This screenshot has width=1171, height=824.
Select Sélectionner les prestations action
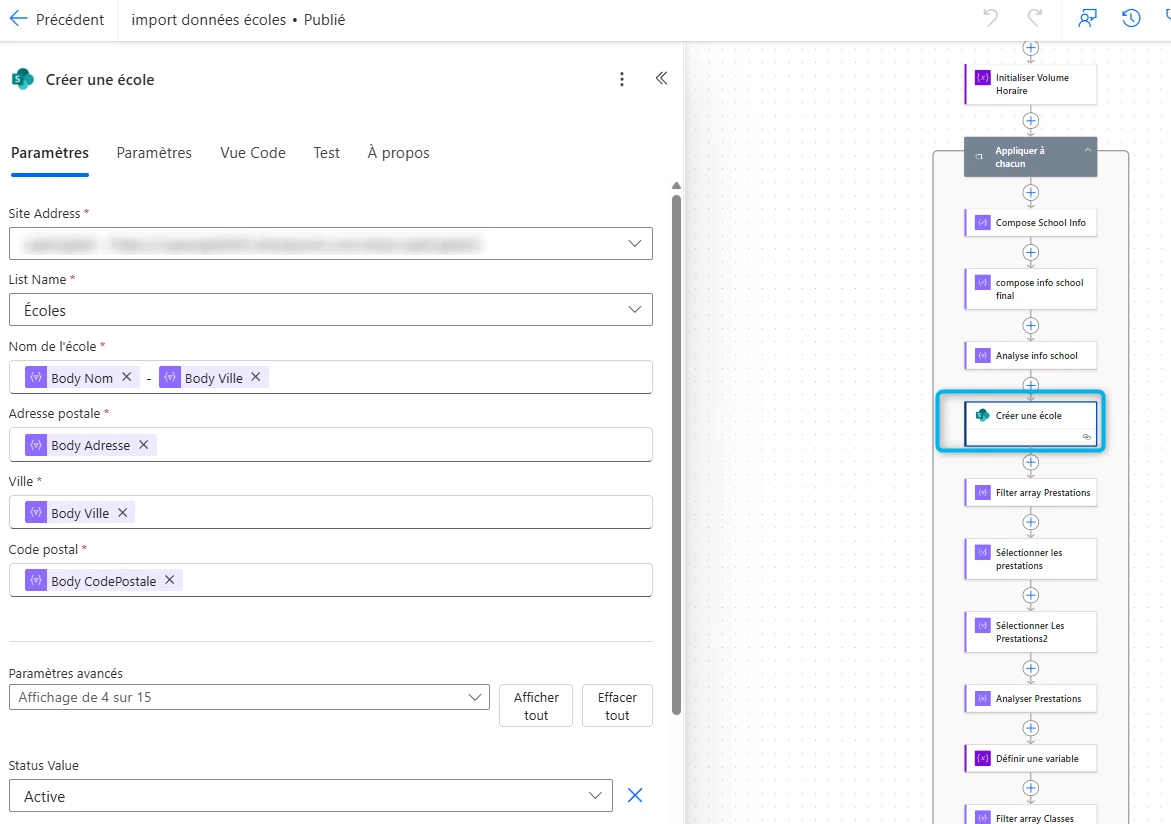(x=1031, y=559)
